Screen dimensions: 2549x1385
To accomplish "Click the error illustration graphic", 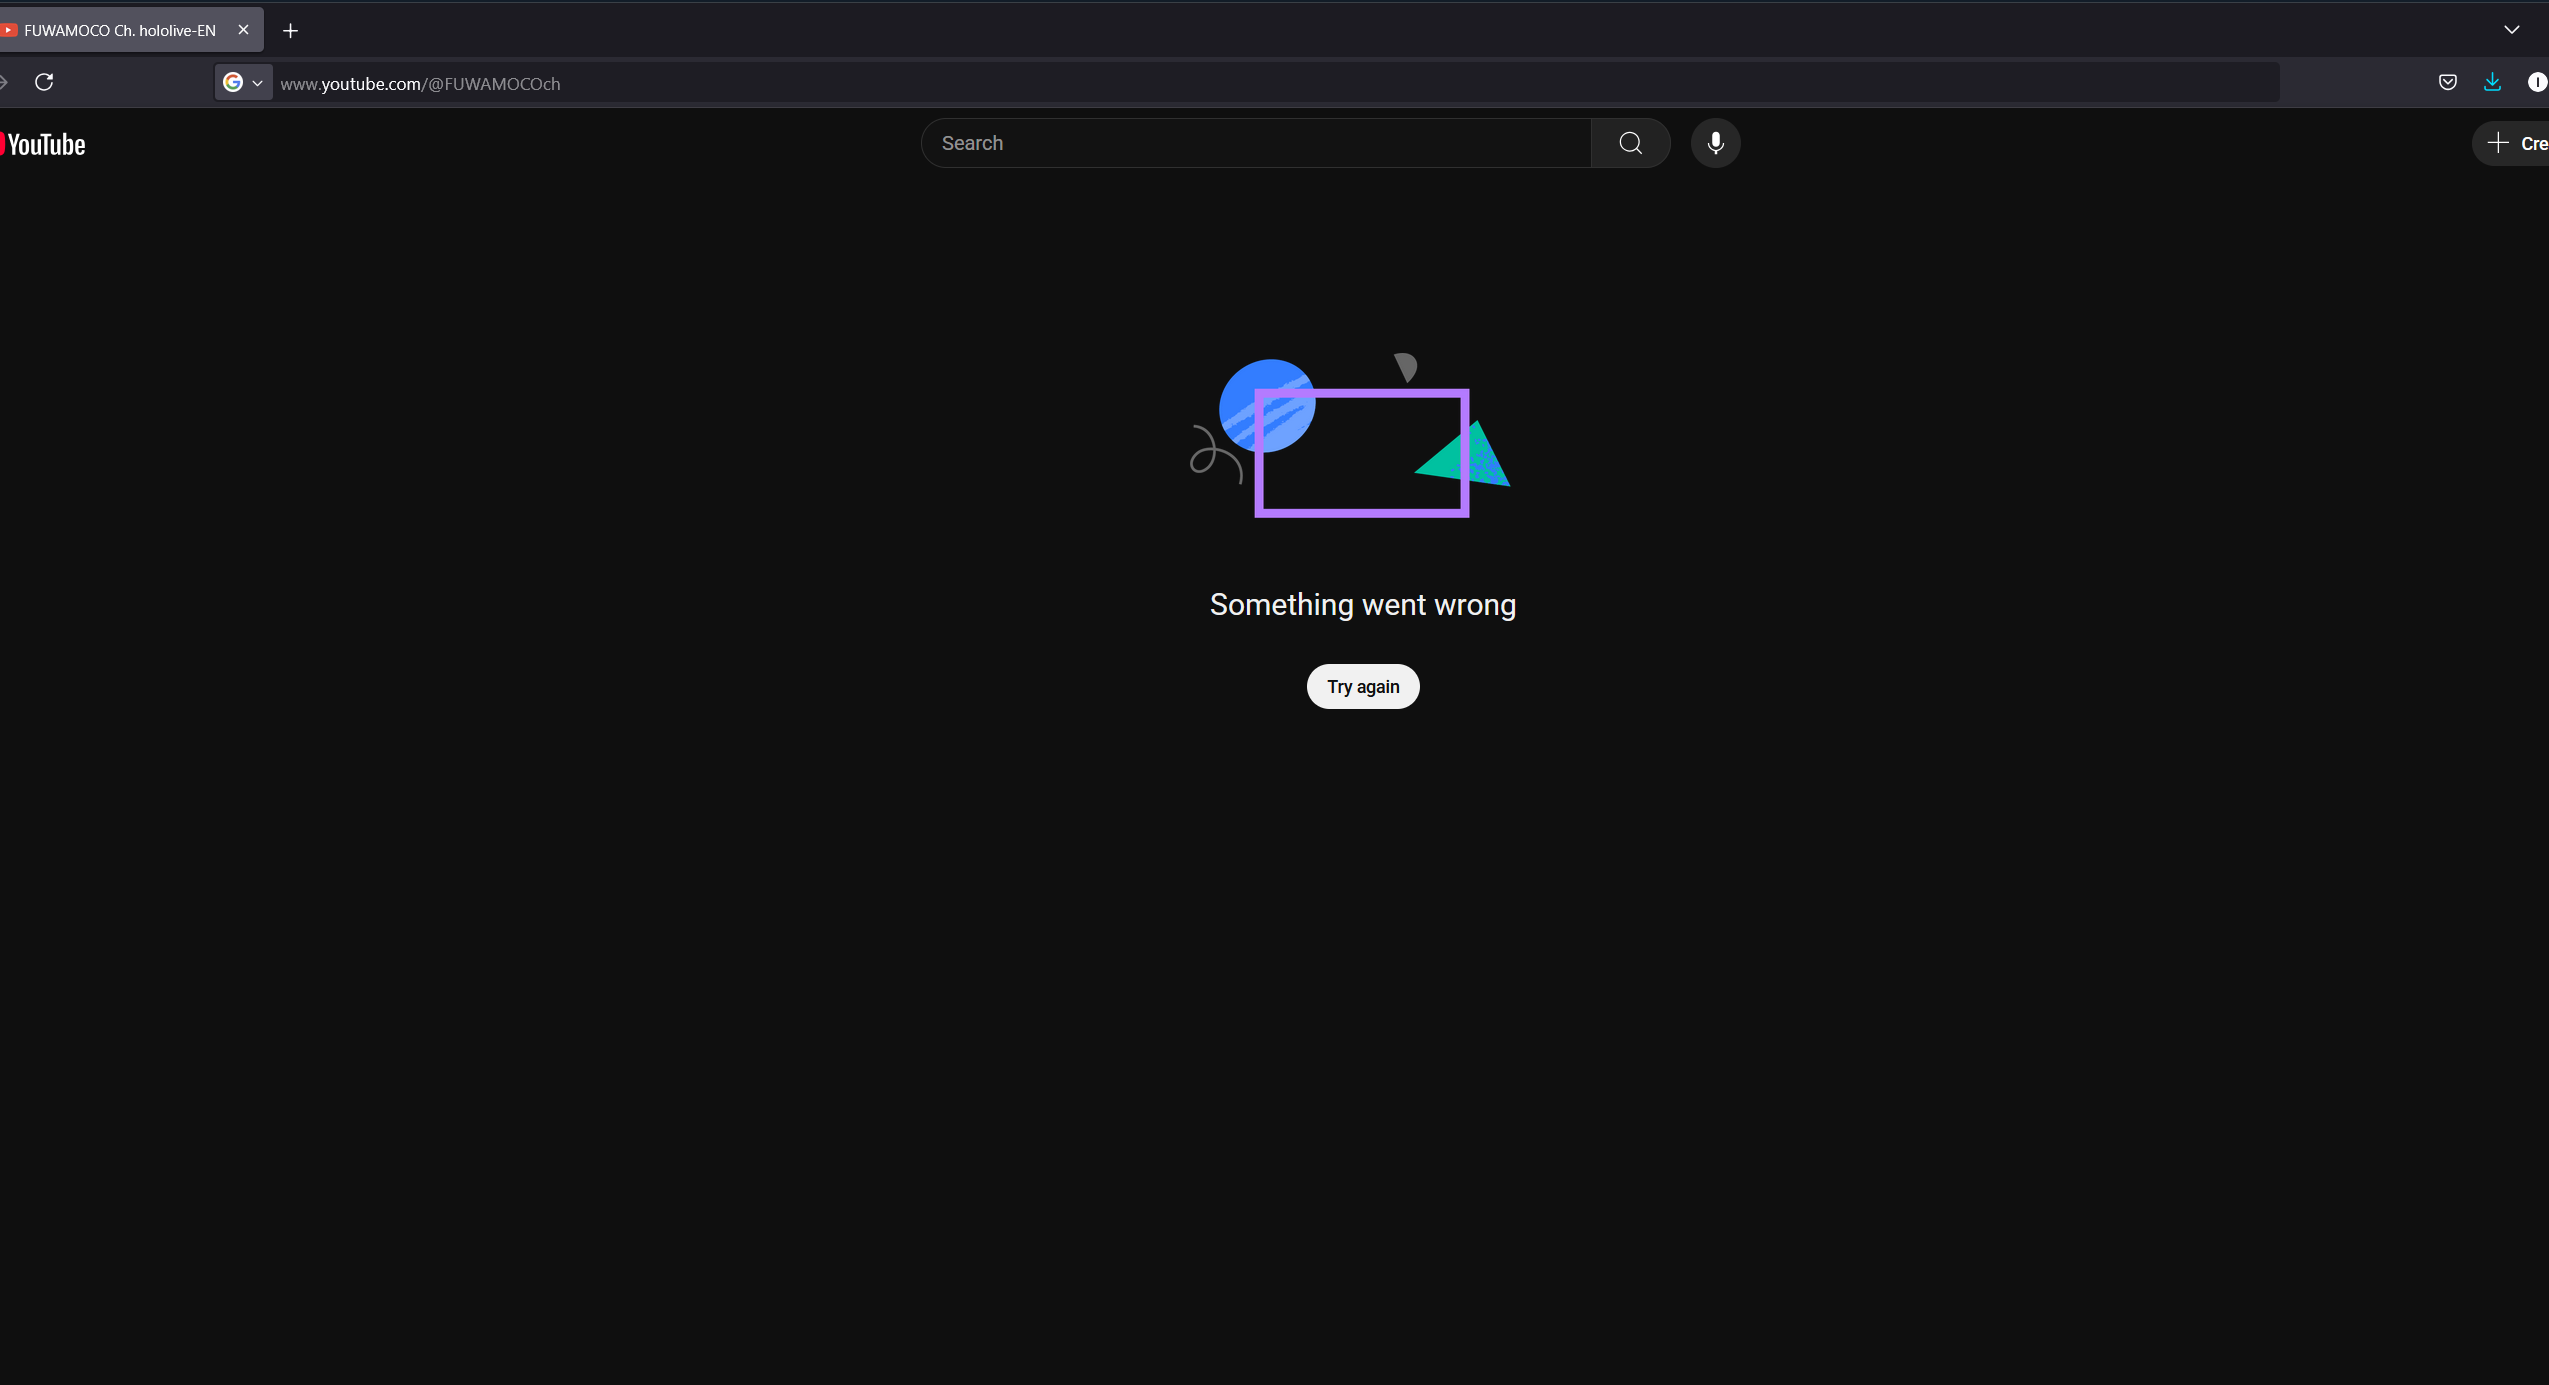I will pyautogui.click(x=1361, y=440).
